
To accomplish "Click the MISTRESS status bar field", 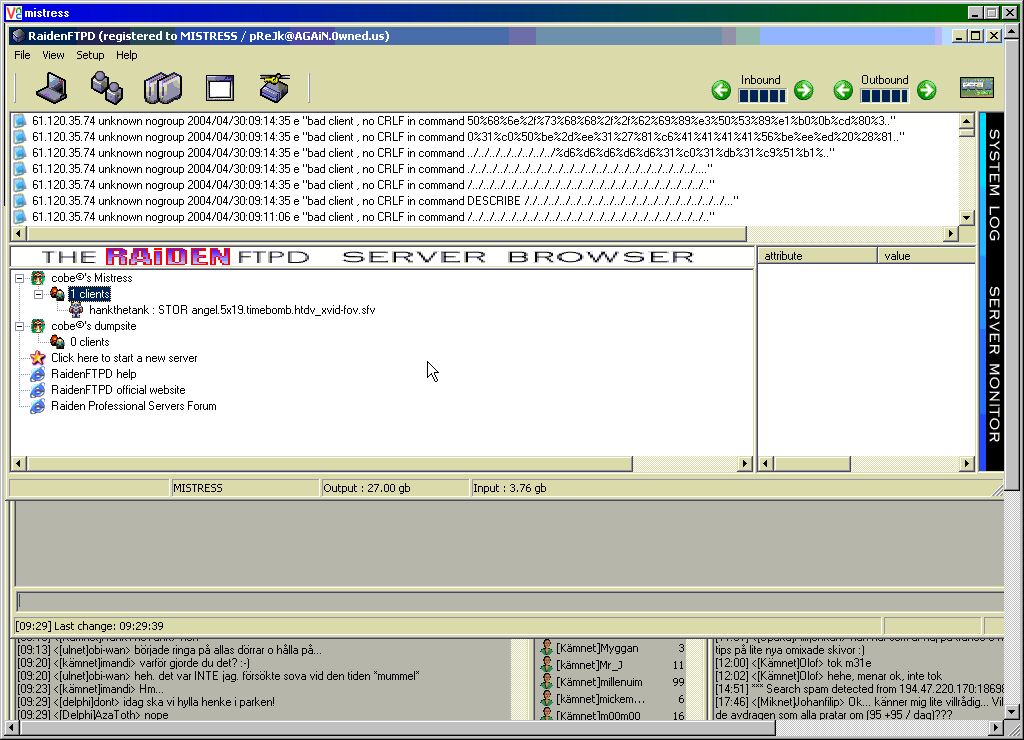I will click(x=244, y=488).
